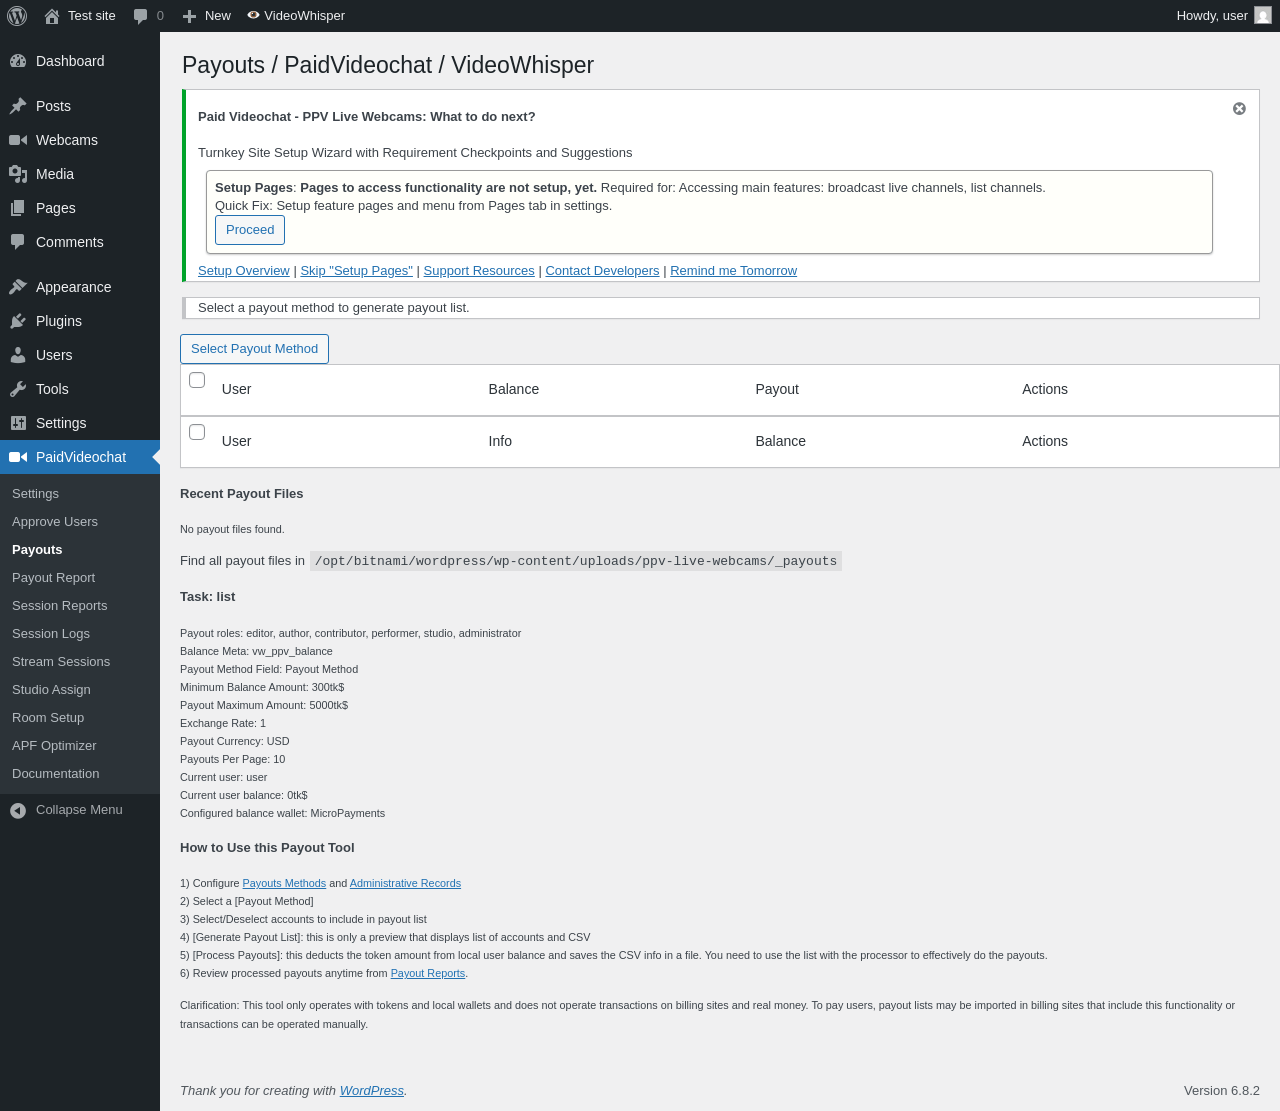Image resolution: width=1280 pixels, height=1111 pixels.
Task: Open the WordPress link in footer
Action: (372, 1091)
